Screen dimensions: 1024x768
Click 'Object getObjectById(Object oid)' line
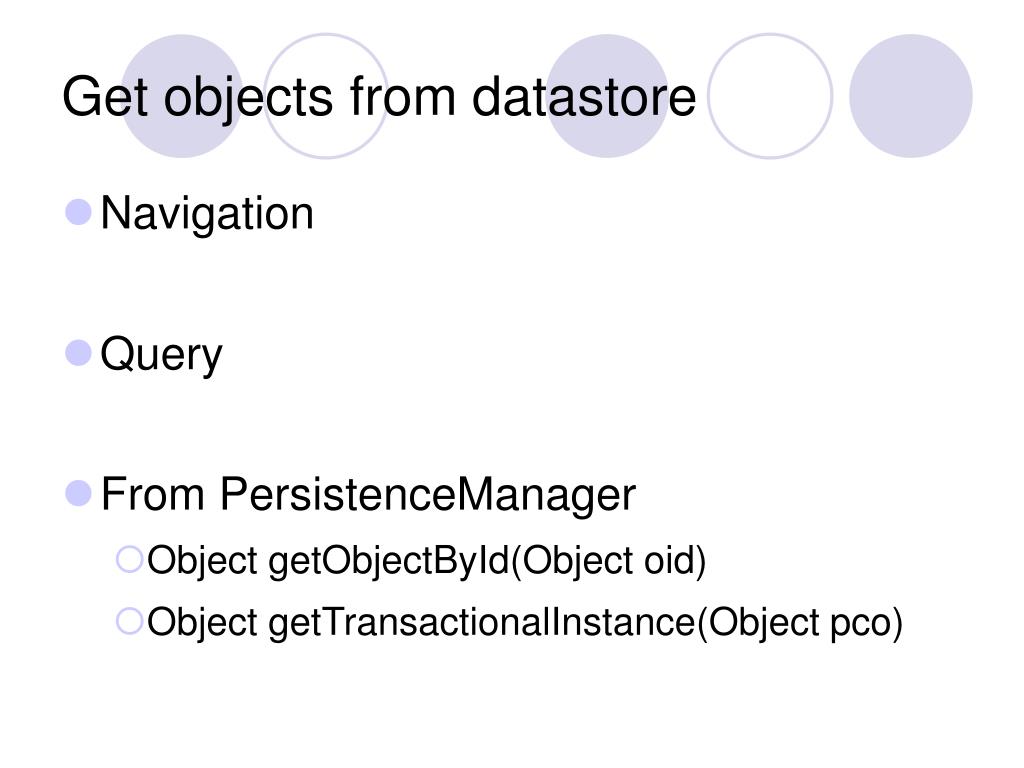pos(426,561)
